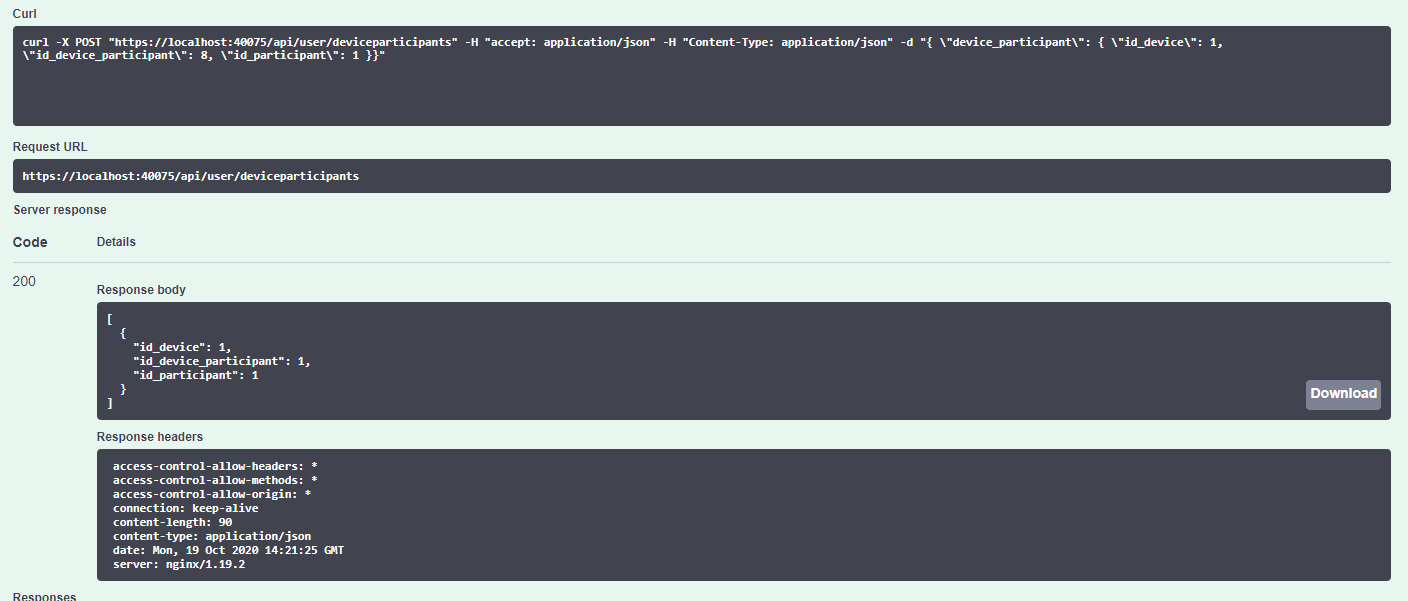The width and height of the screenshot is (1408, 601).
Task: Select the content-length header value
Action: click(222, 521)
